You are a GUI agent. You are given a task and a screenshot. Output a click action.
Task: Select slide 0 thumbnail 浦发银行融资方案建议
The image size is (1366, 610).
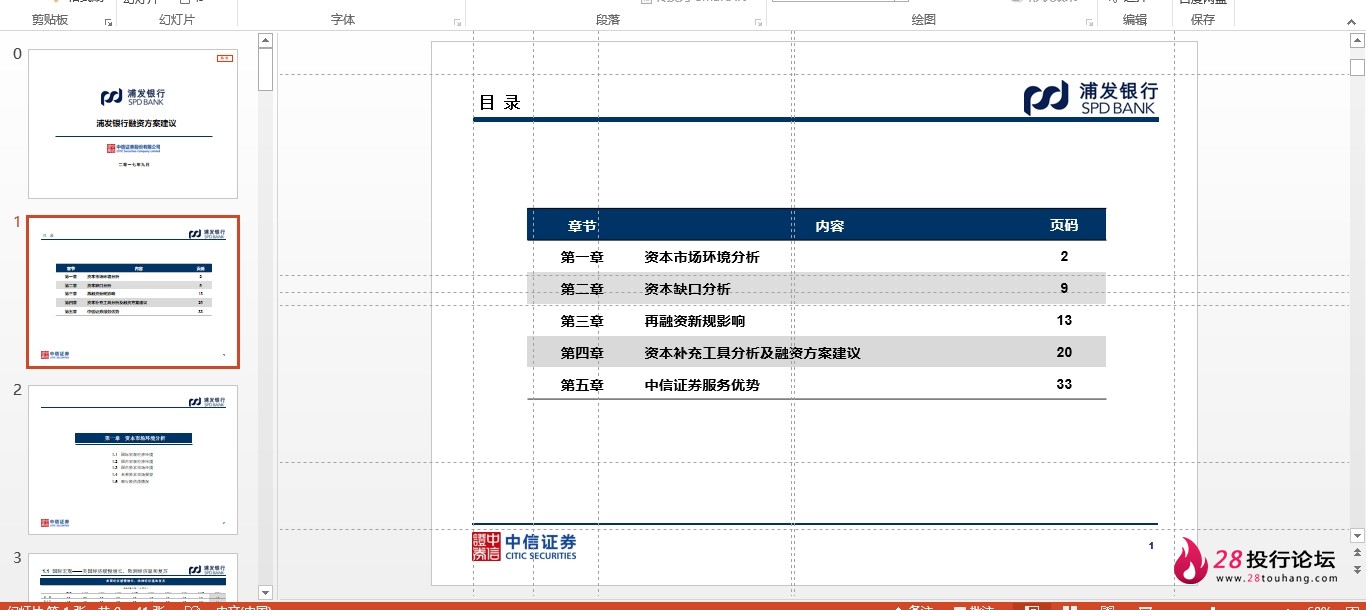pyautogui.click(x=133, y=124)
